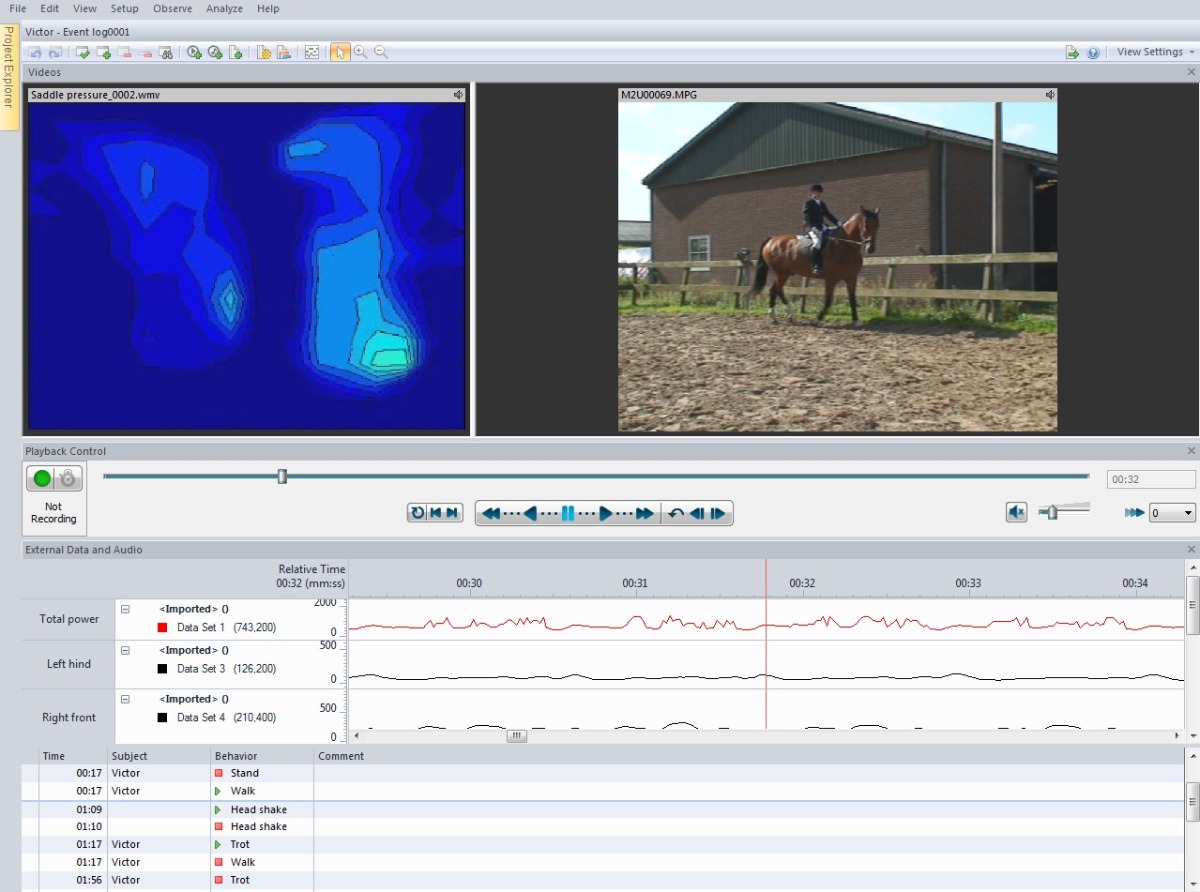This screenshot has width=1200, height=892.
Task: Open Help via the blue question icon
Action: pos(1093,53)
